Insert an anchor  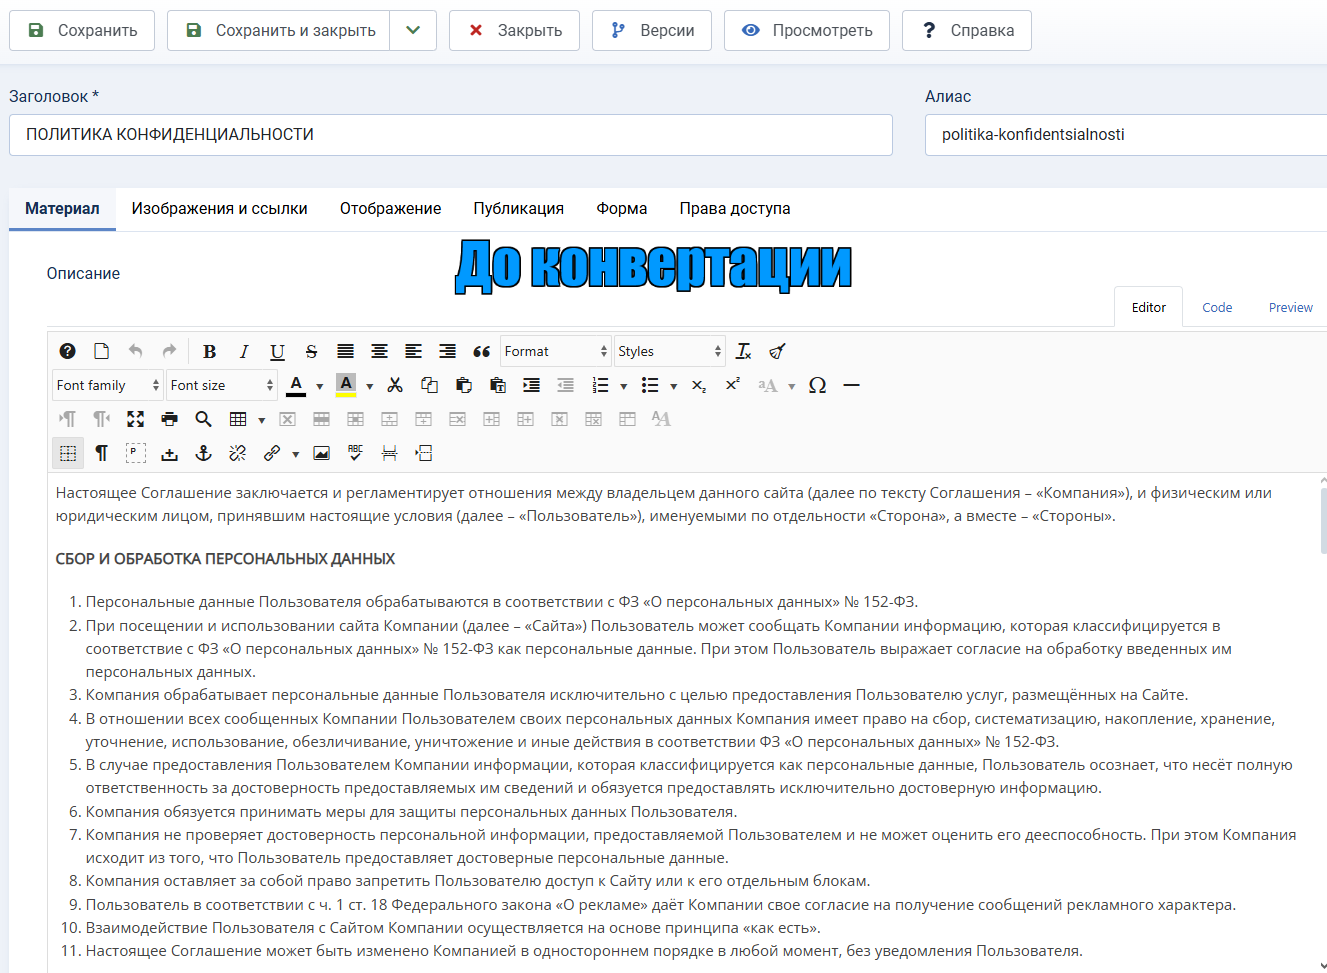click(204, 453)
